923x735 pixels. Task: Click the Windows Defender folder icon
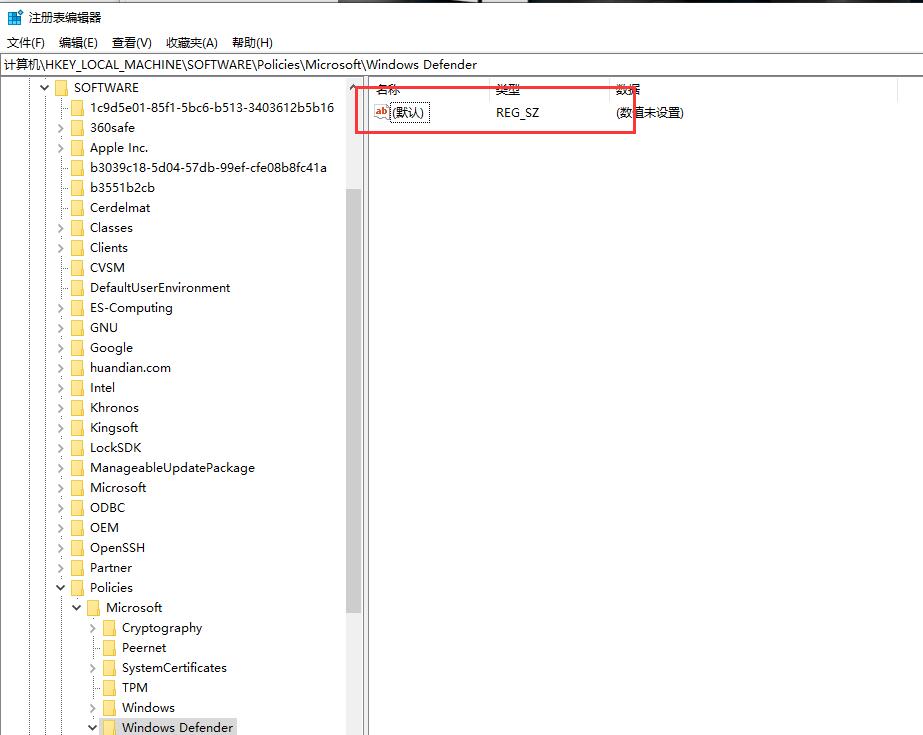coord(109,728)
